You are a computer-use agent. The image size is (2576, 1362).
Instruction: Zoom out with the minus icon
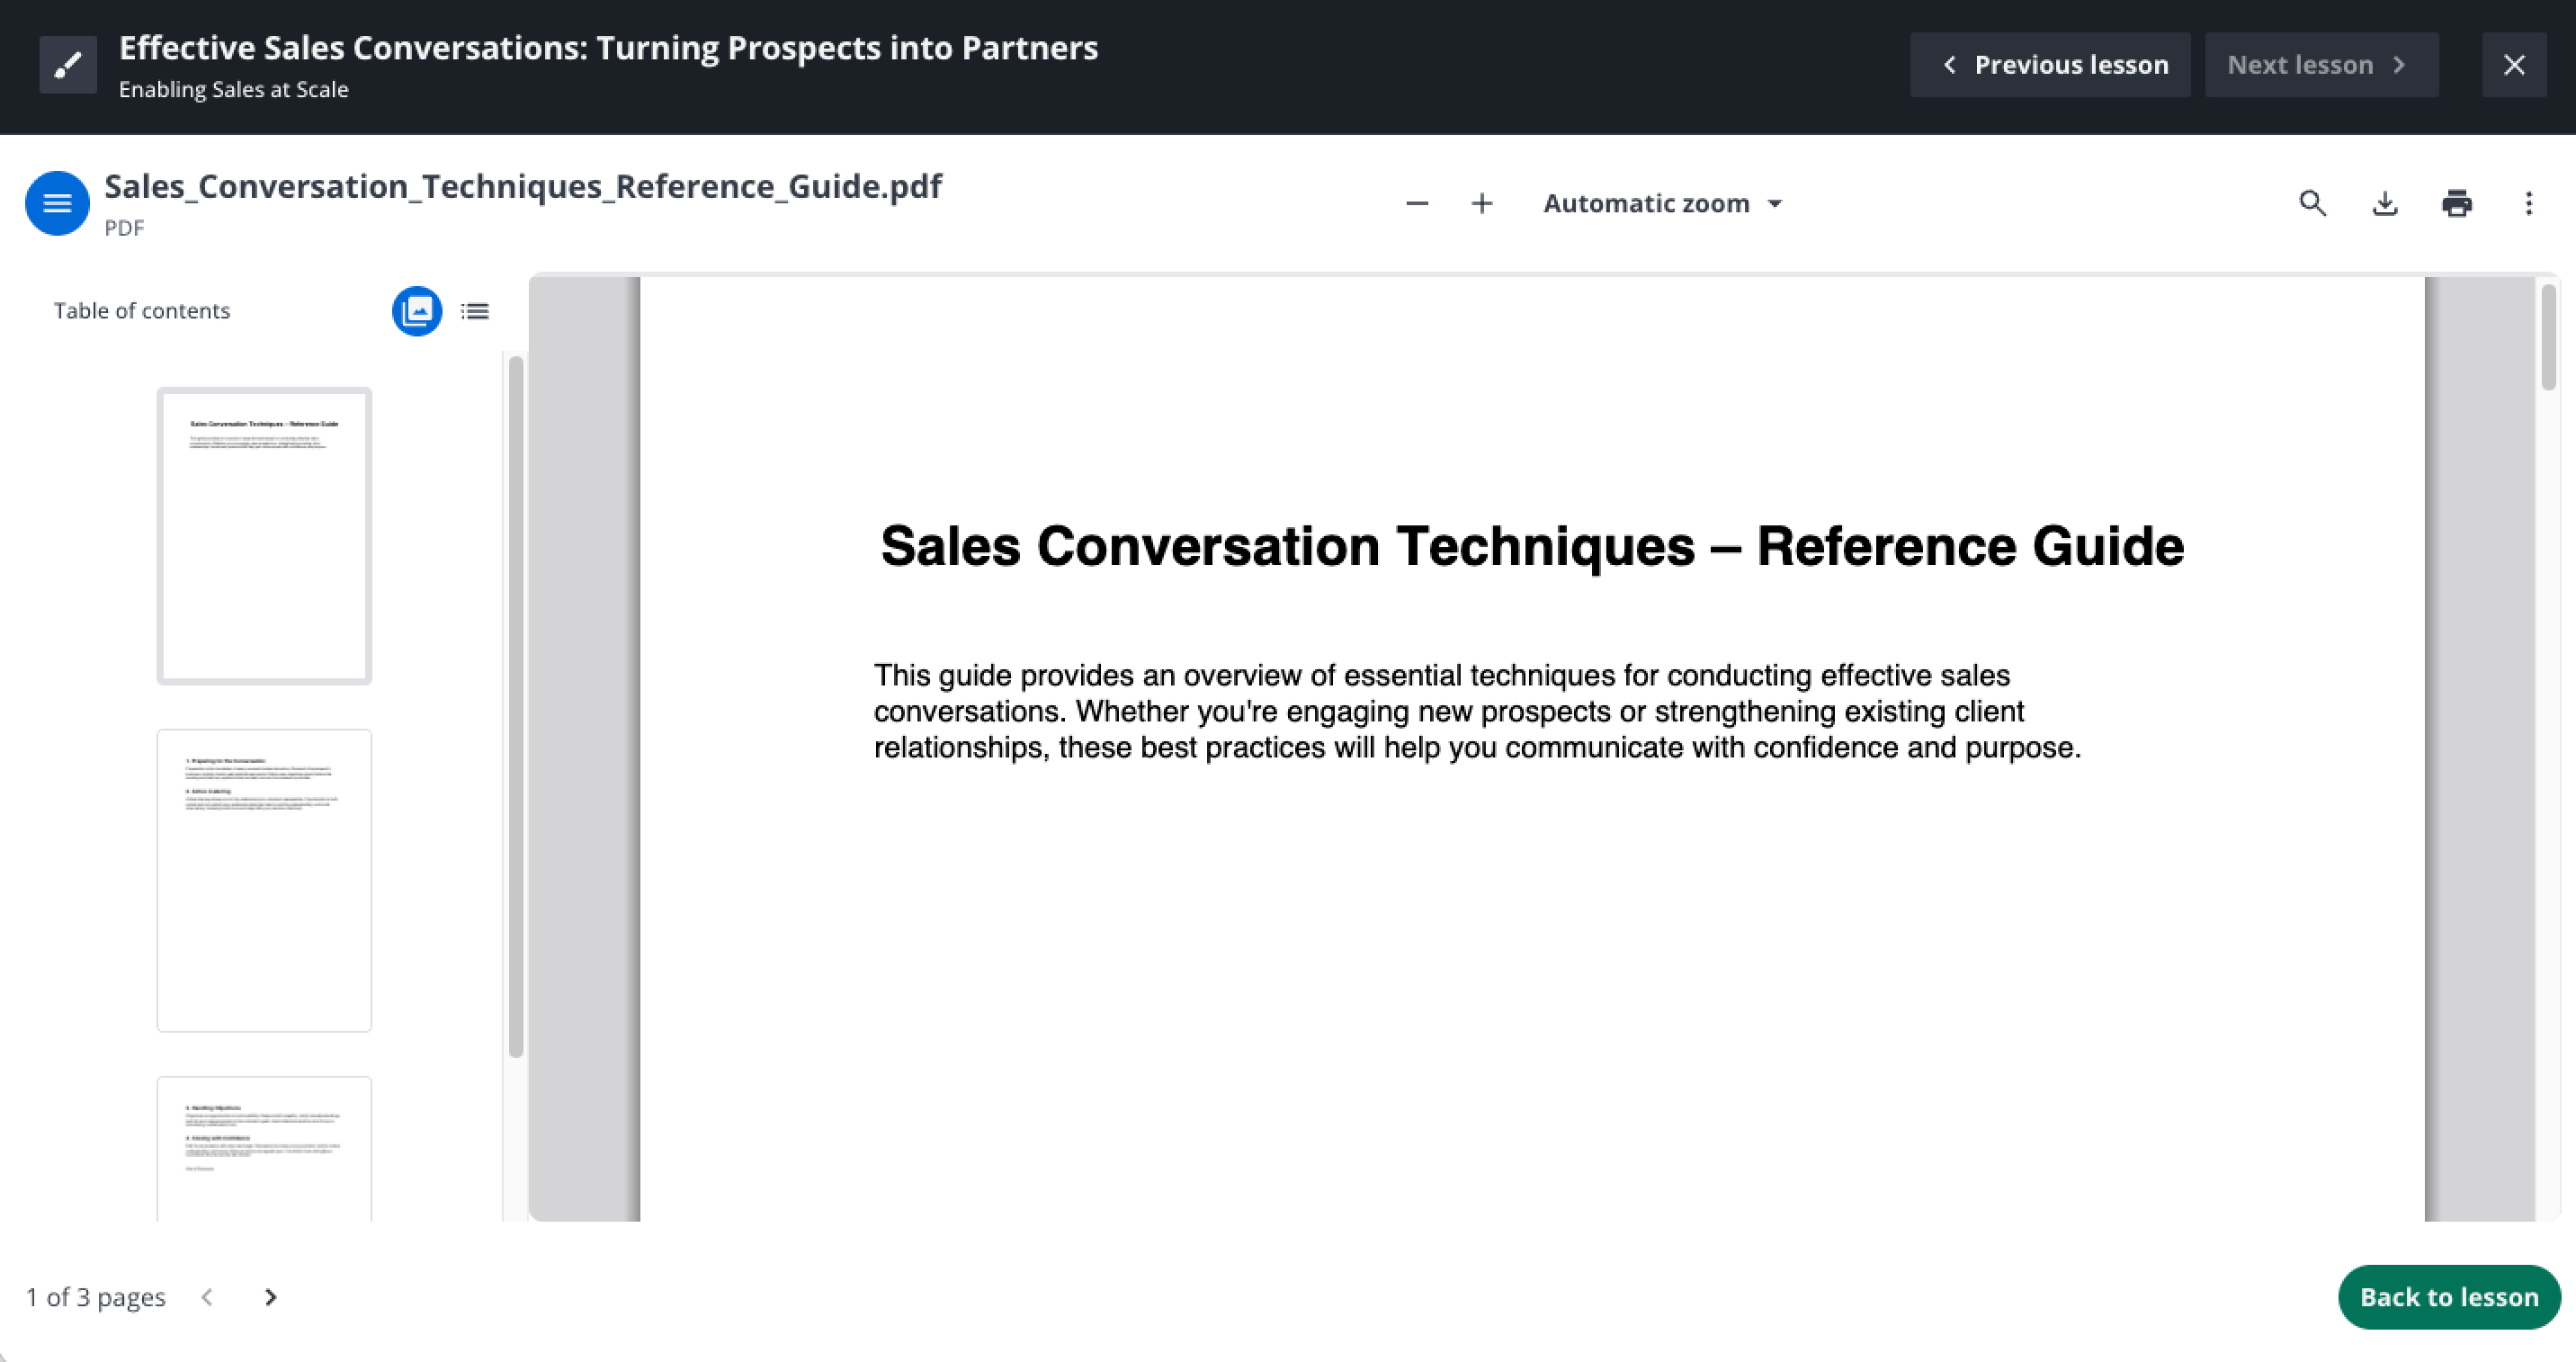[1416, 204]
